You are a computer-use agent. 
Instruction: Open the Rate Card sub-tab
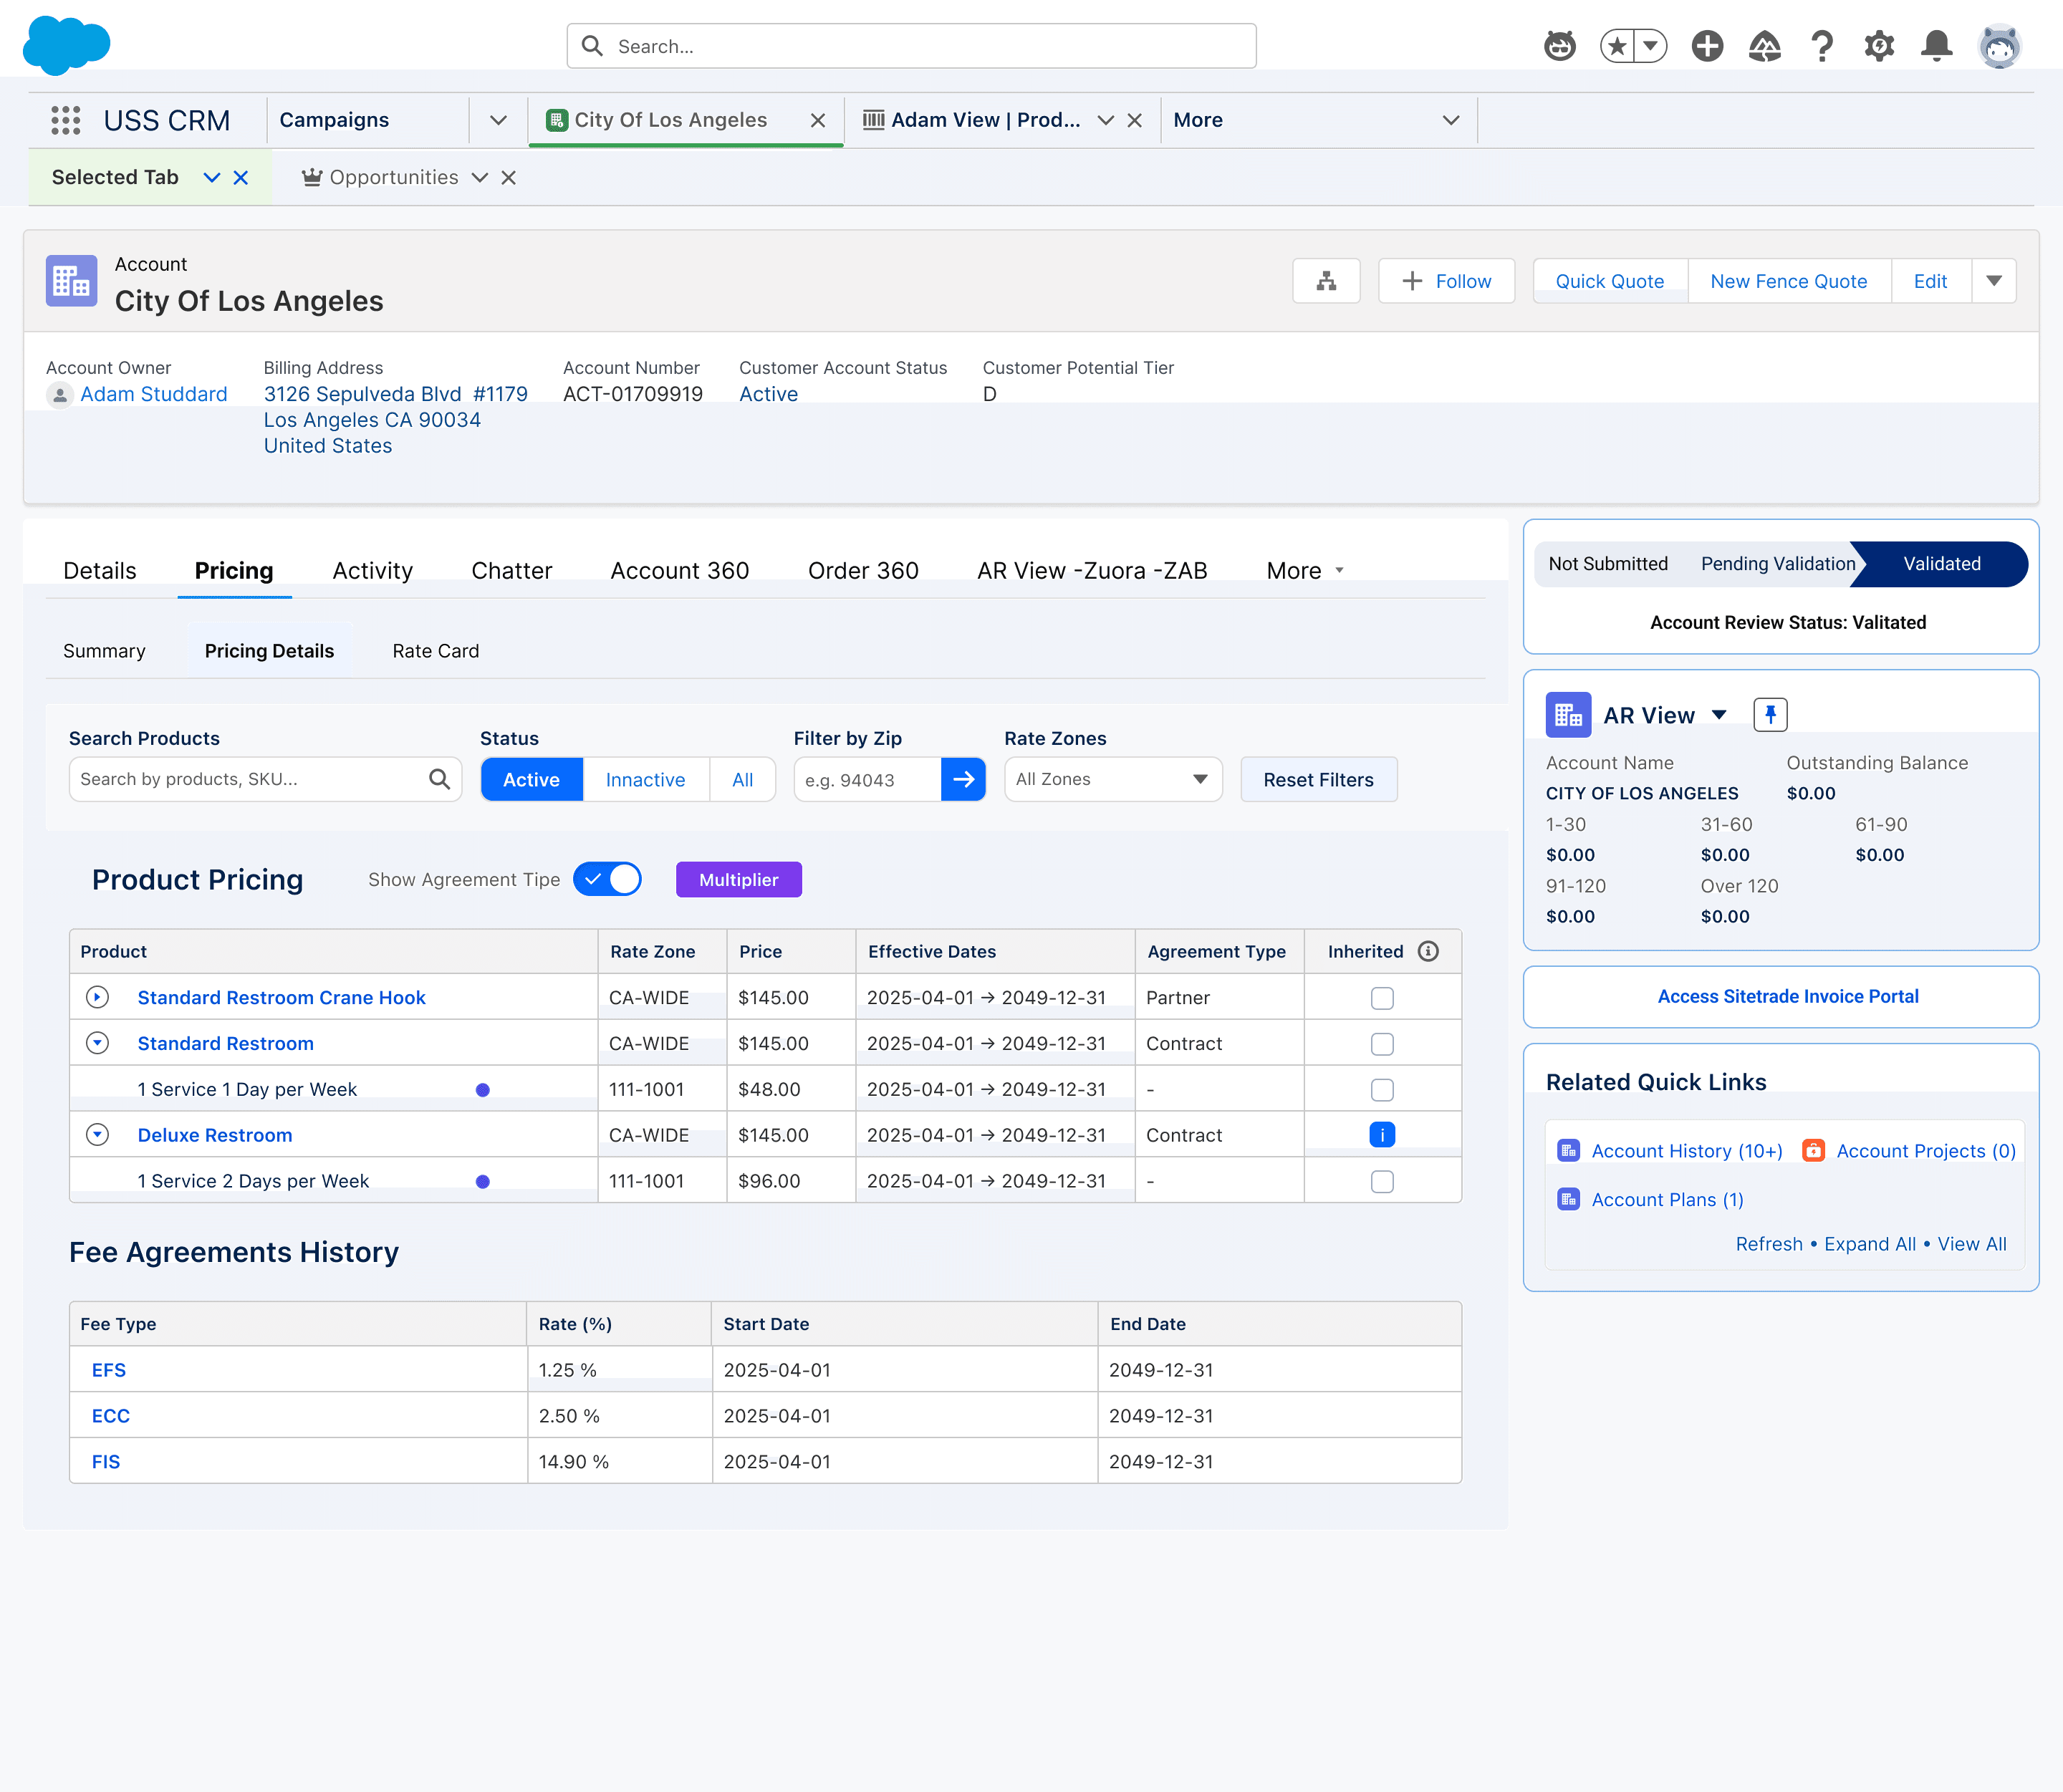pyautogui.click(x=435, y=651)
